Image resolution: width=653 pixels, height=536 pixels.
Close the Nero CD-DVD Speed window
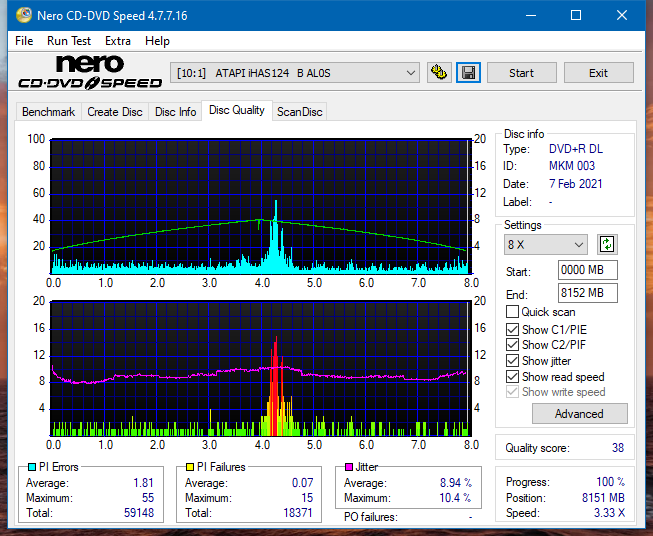[x=622, y=15]
